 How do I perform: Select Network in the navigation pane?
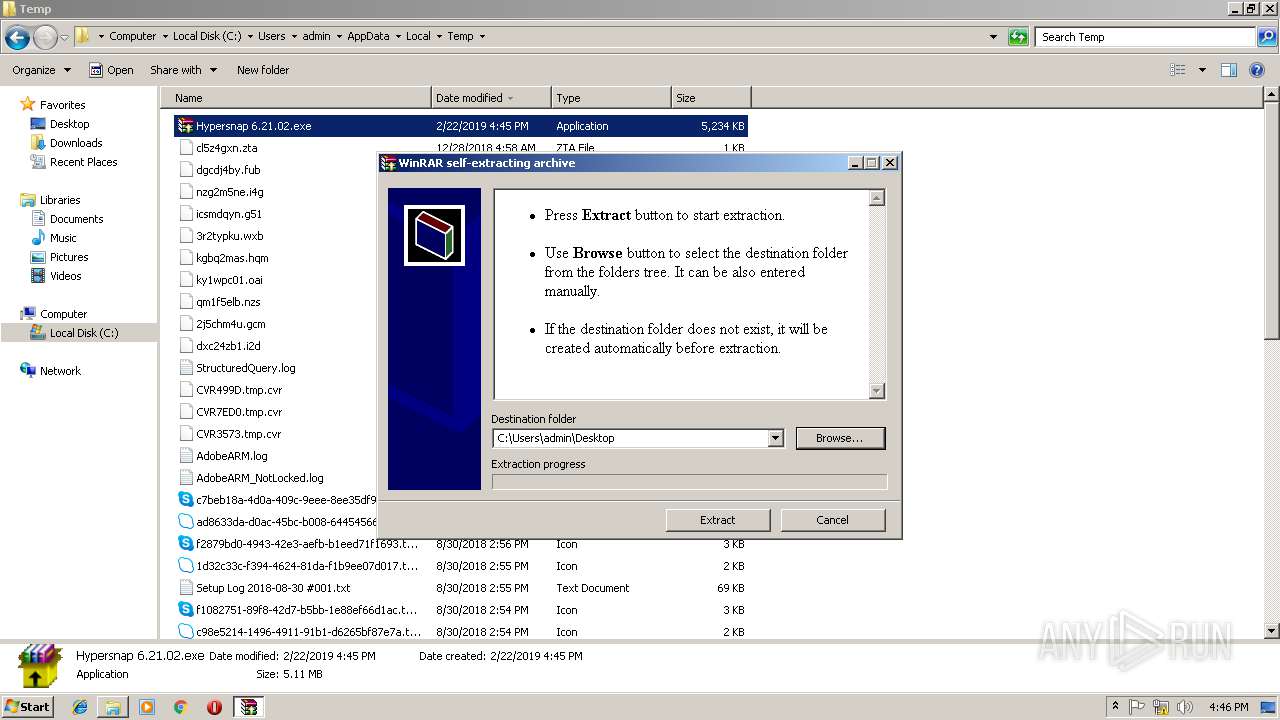coord(60,371)
